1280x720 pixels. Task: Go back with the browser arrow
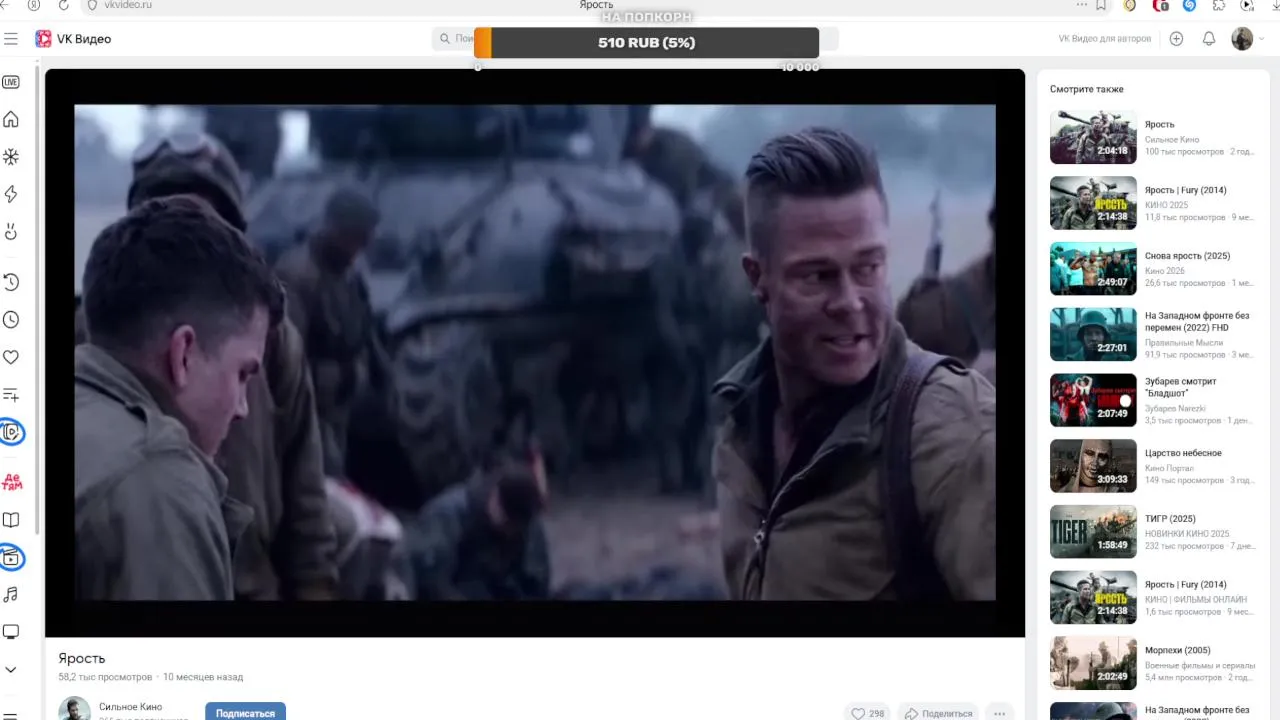6,5
